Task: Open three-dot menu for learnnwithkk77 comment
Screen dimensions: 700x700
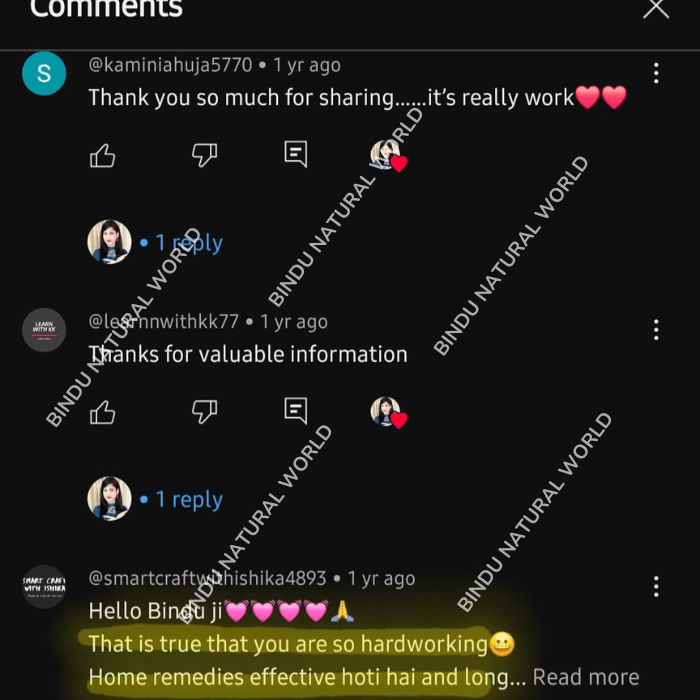Action: tap(656, 330)
